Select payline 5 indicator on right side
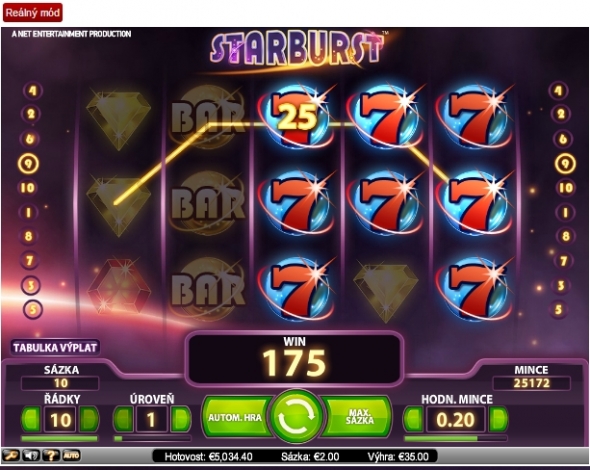 click(559, 310)
